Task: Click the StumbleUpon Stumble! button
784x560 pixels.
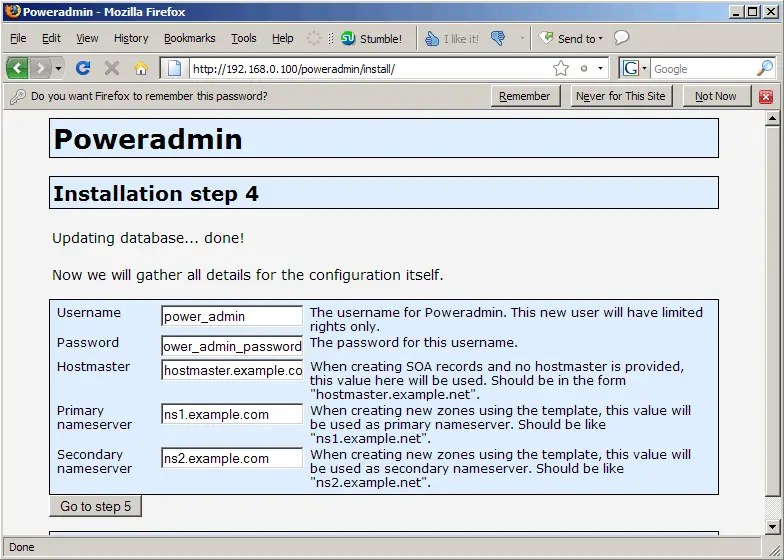Action: [371, 38]
